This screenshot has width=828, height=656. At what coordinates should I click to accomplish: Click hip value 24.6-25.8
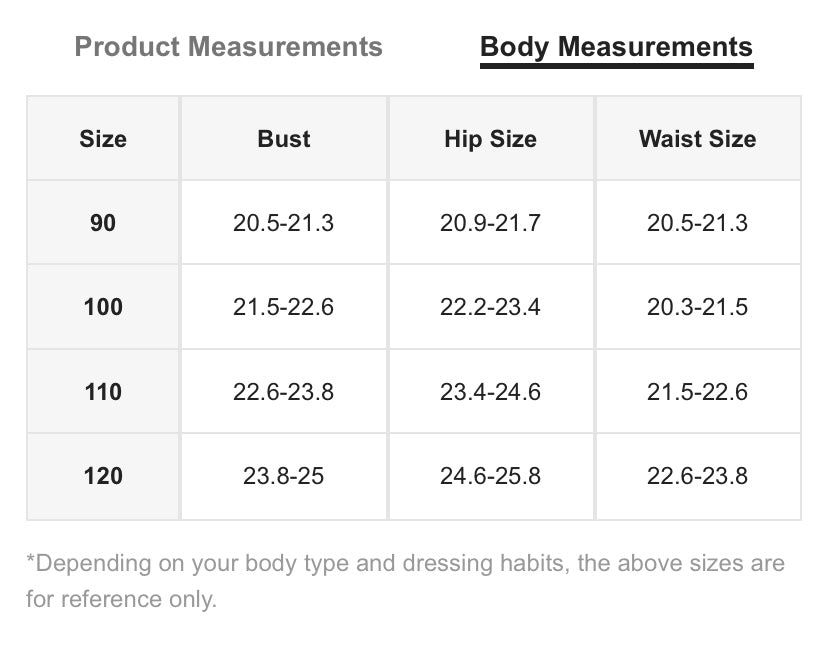(x=491, y=476)
